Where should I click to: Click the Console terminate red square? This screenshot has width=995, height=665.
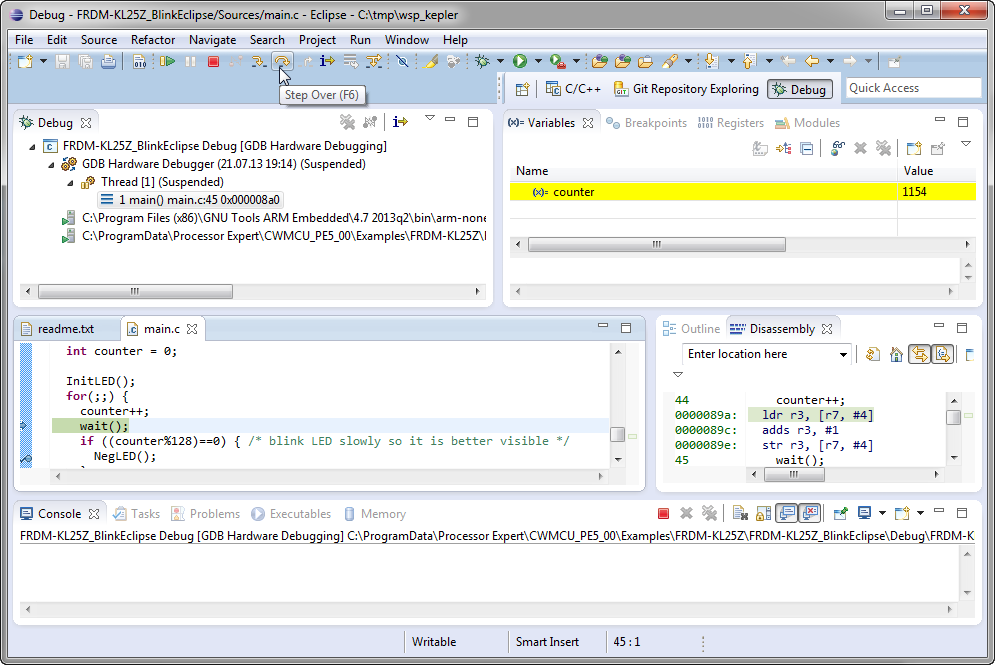(x=664, y=513)
